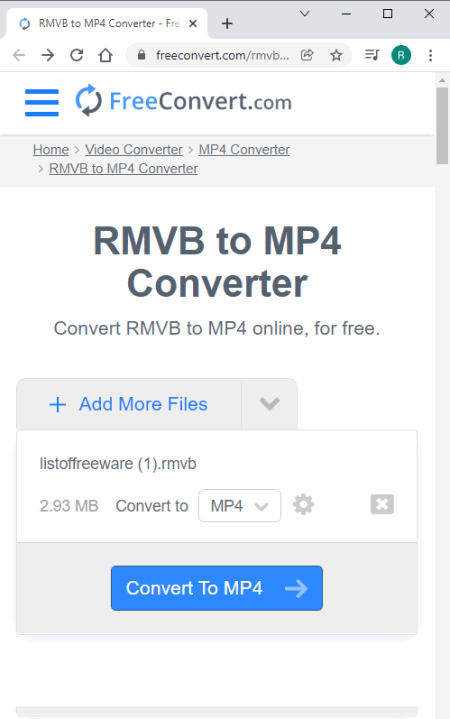Bookmark this page with the star icon

336,55
